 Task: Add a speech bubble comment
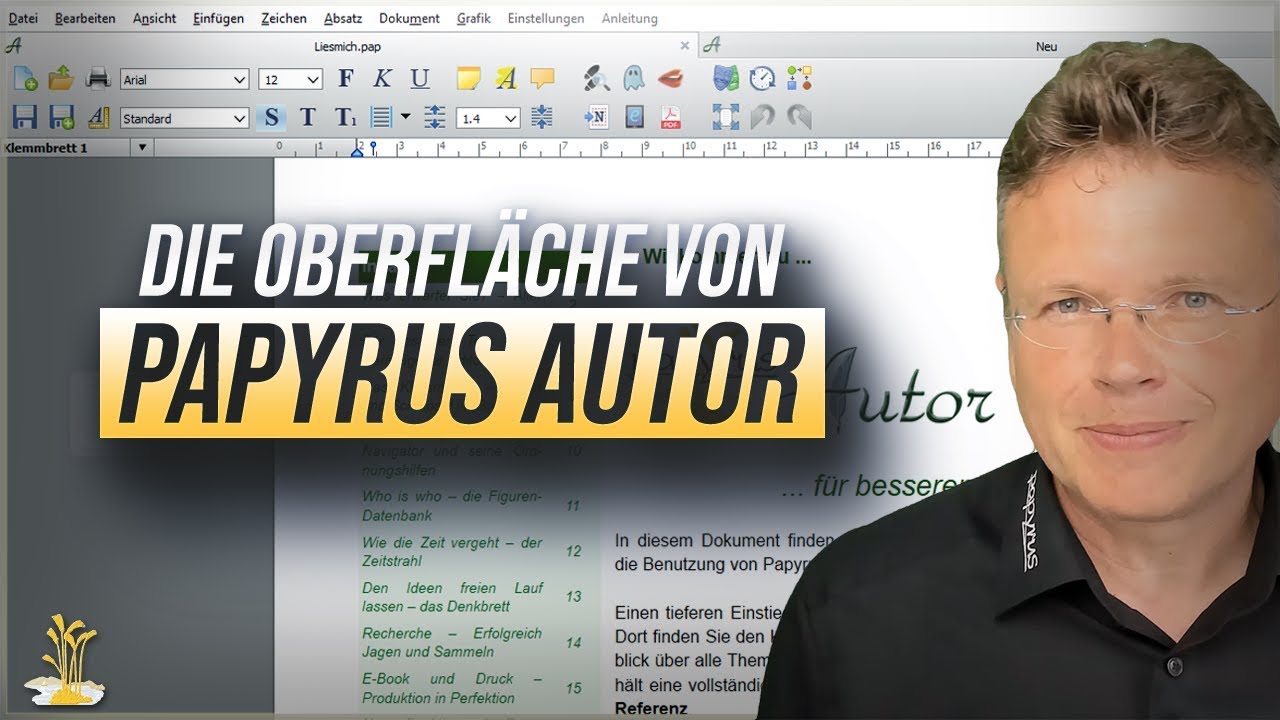(542, 78)
